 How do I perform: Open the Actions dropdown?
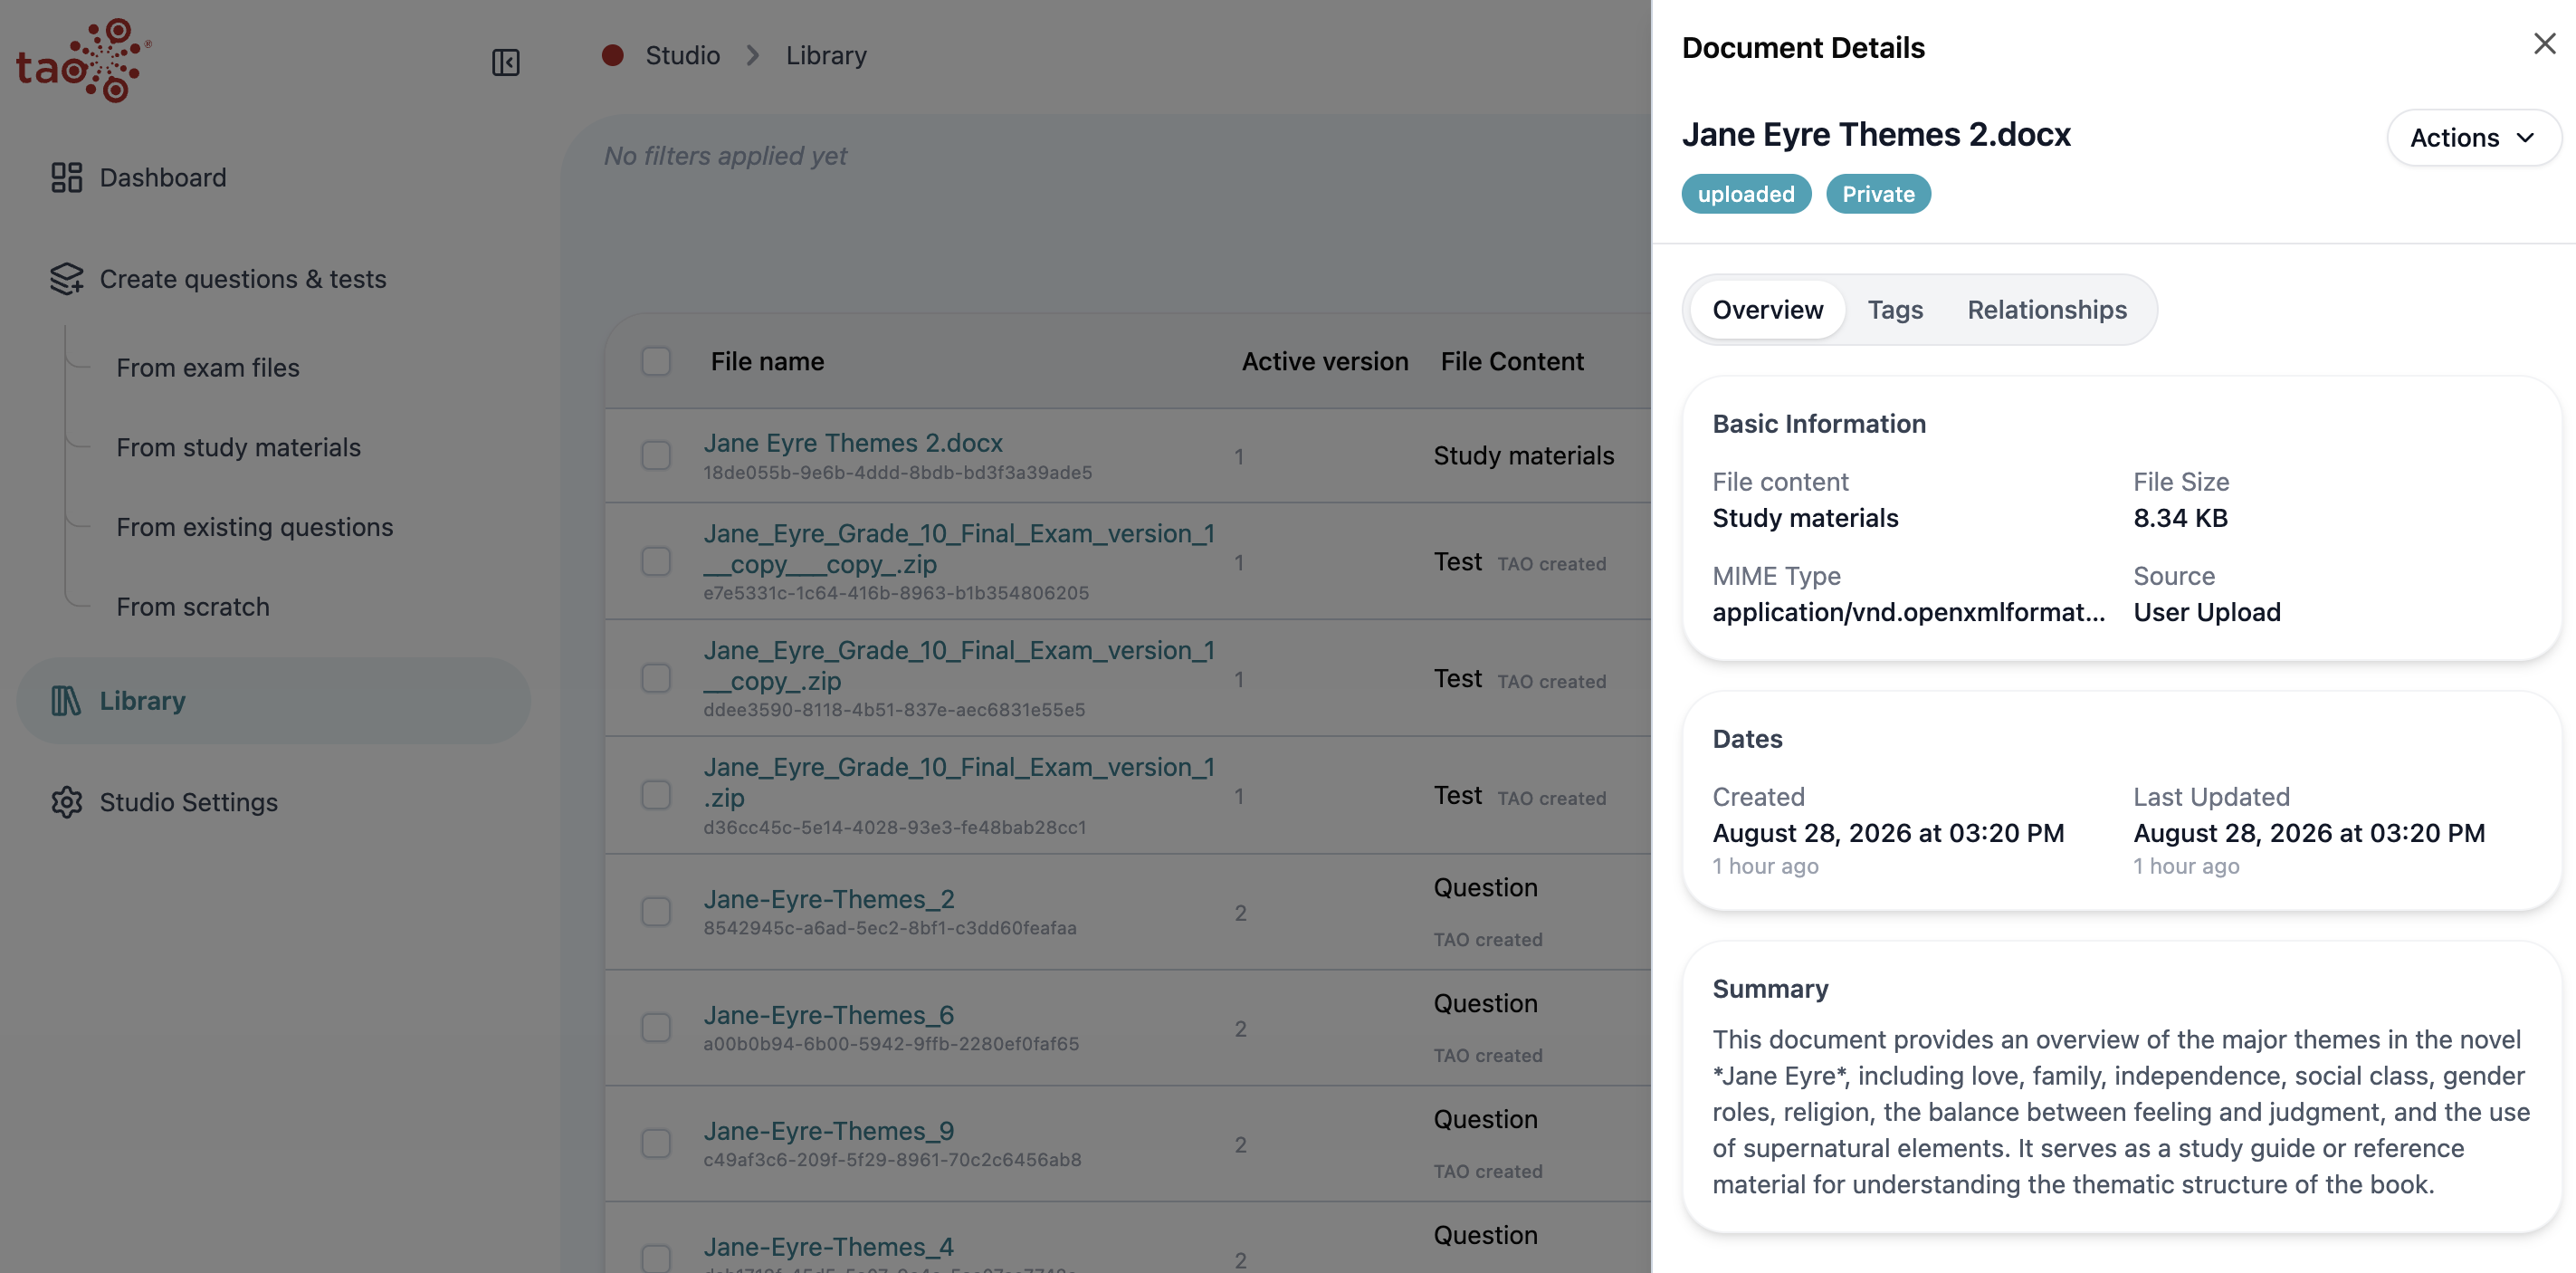(x=2473, y=138)
